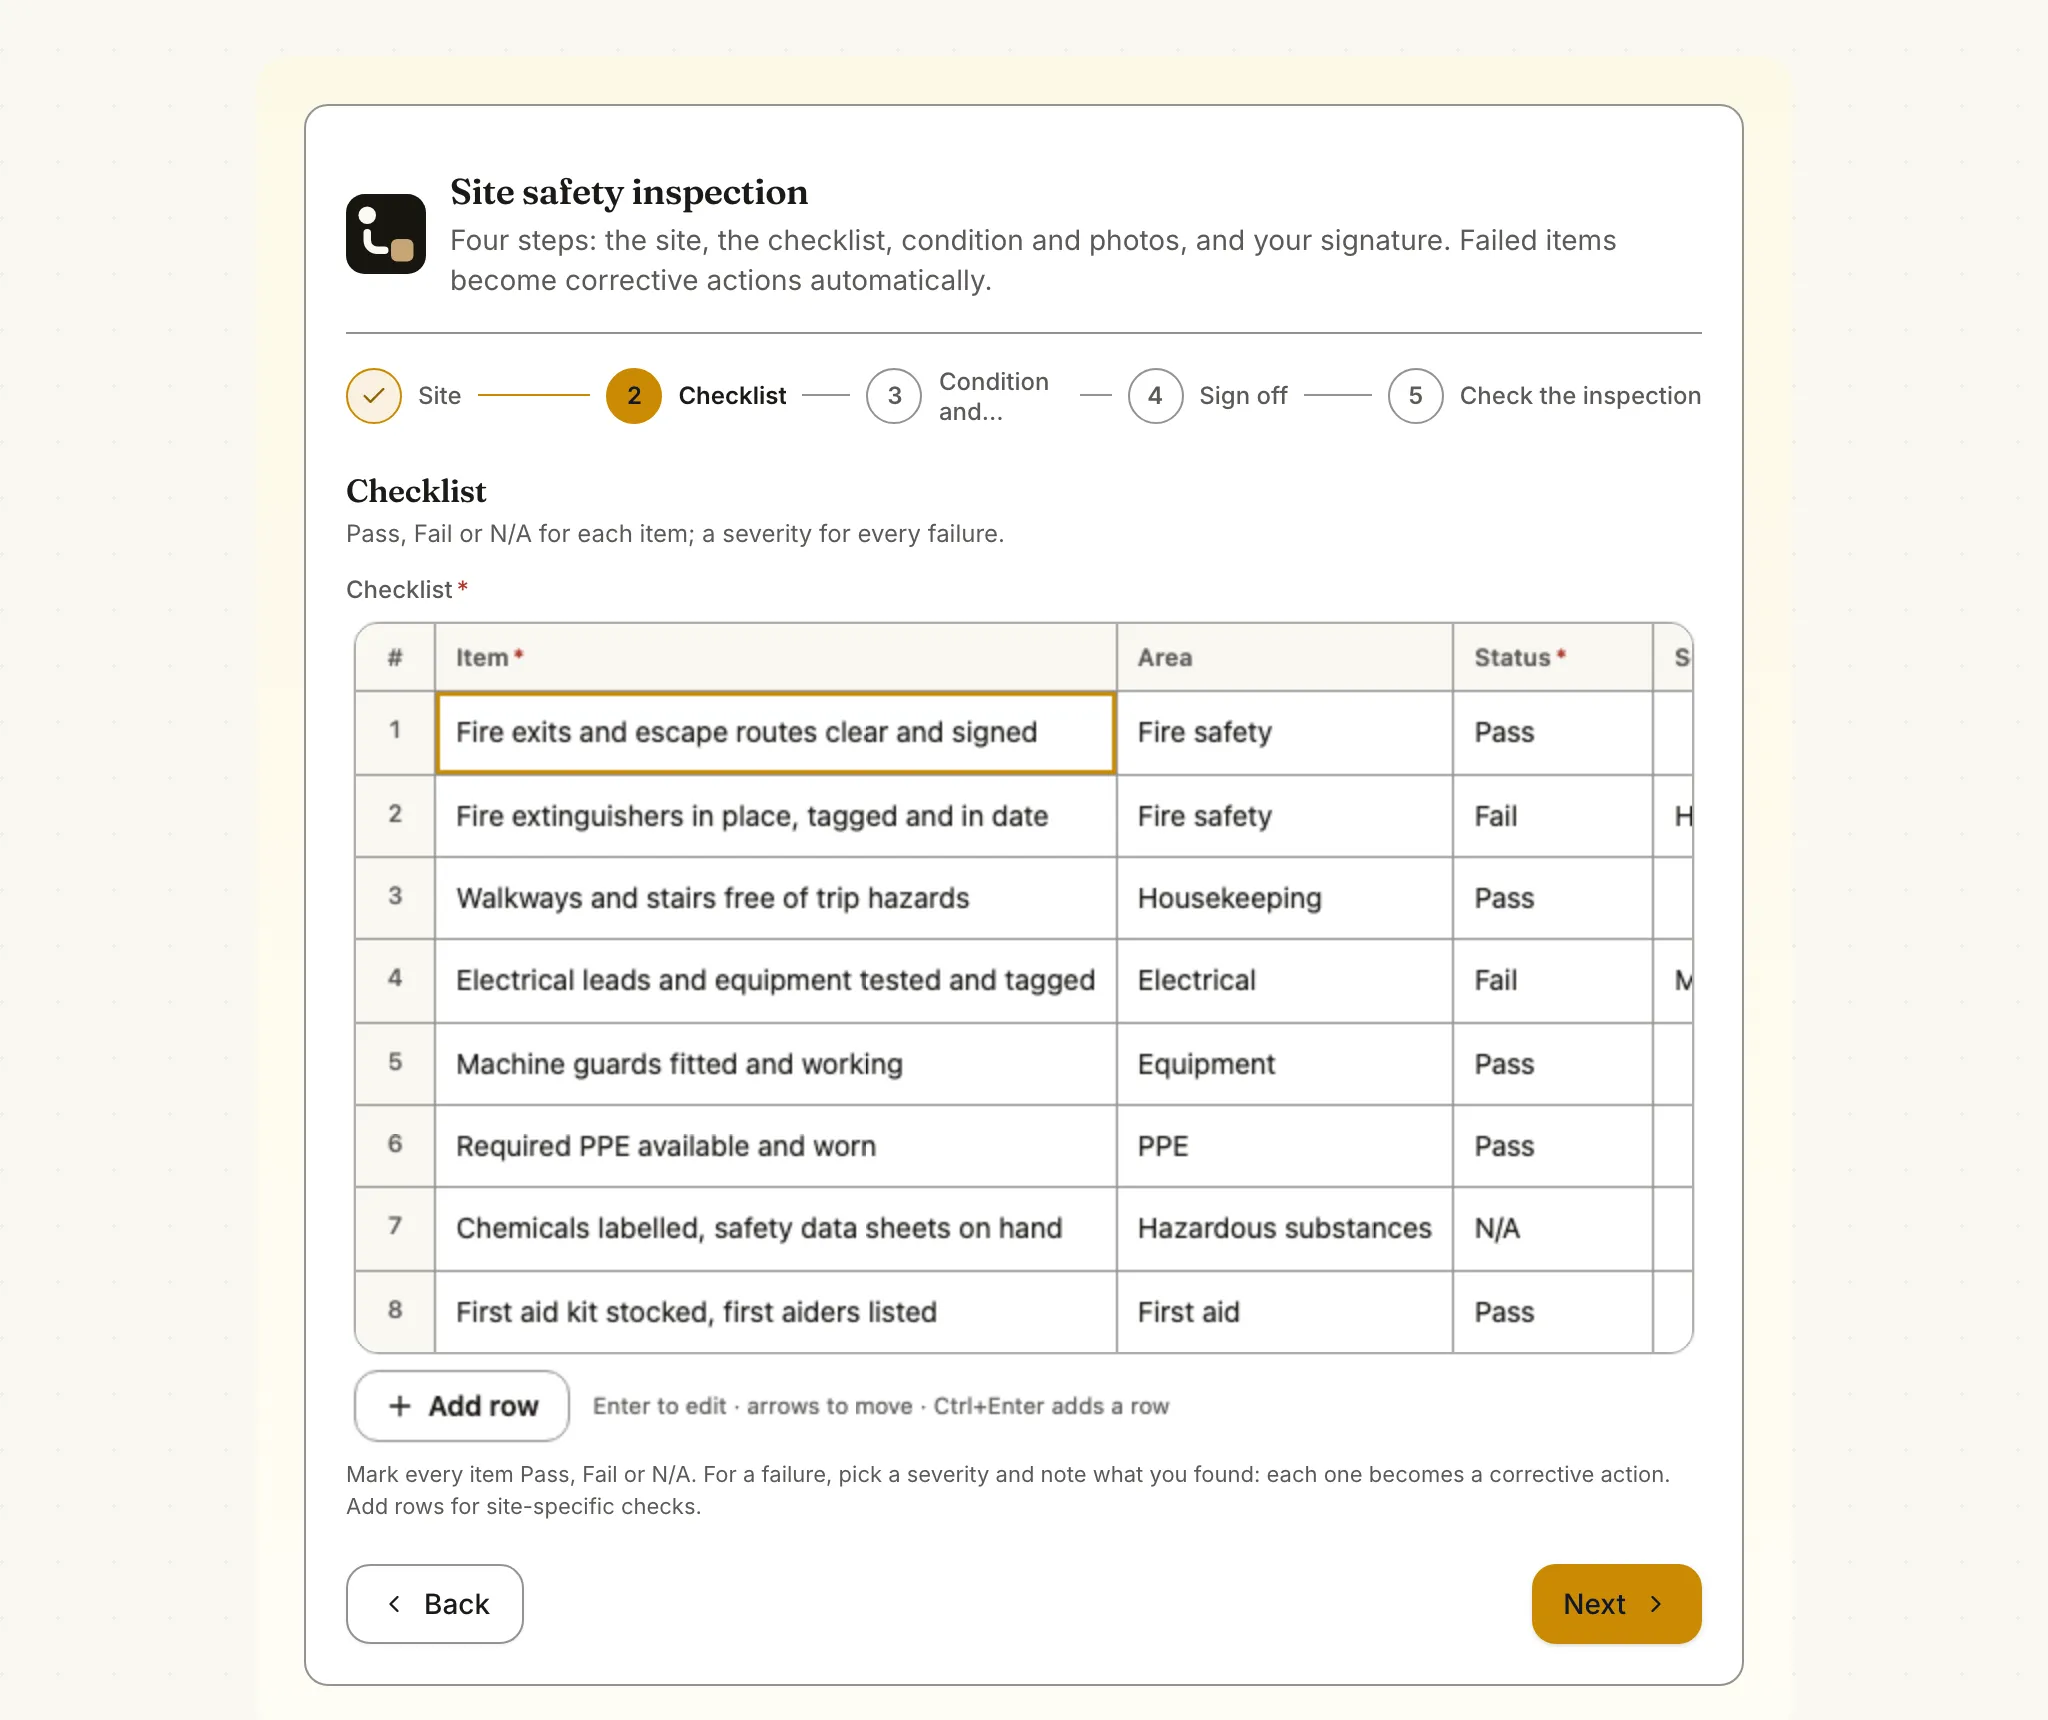Image resolution: width=2048 pixels, height=1720 pixels.
Task: Select cell 'Chemicals labelled, safety data sheets on hand'
Action: [776, 1229]
